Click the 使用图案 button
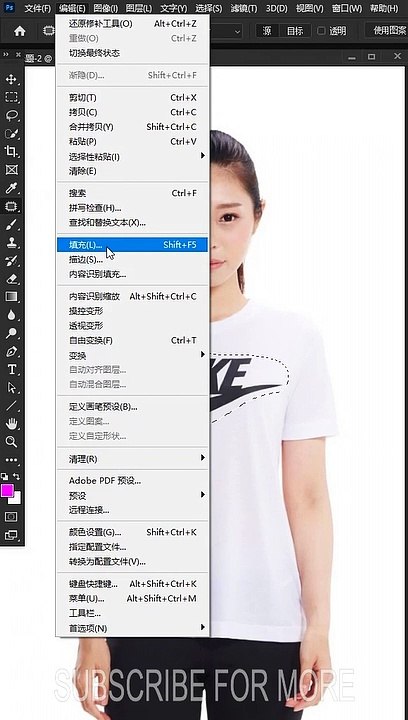408x720 pixels. point(387,31)
